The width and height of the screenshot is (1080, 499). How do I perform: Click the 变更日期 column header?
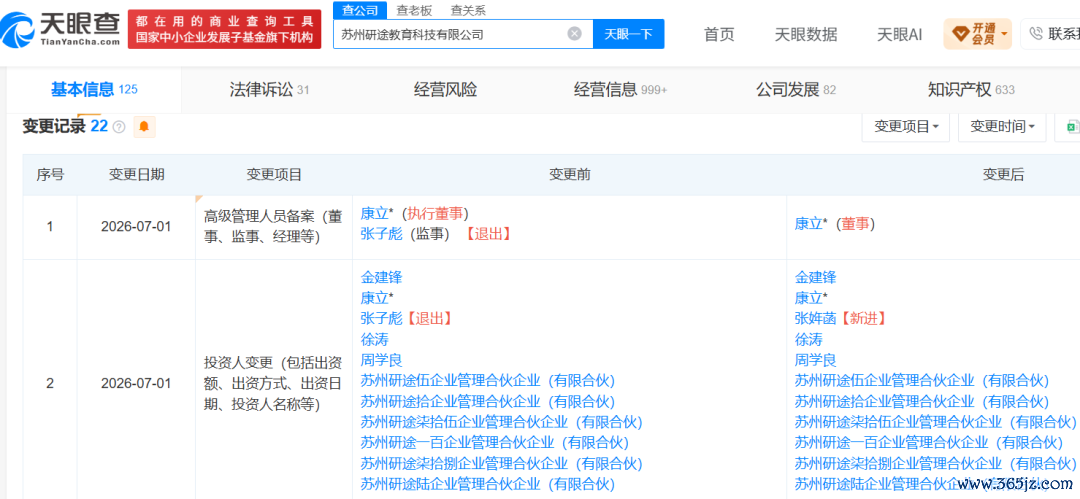pos(136,175)
